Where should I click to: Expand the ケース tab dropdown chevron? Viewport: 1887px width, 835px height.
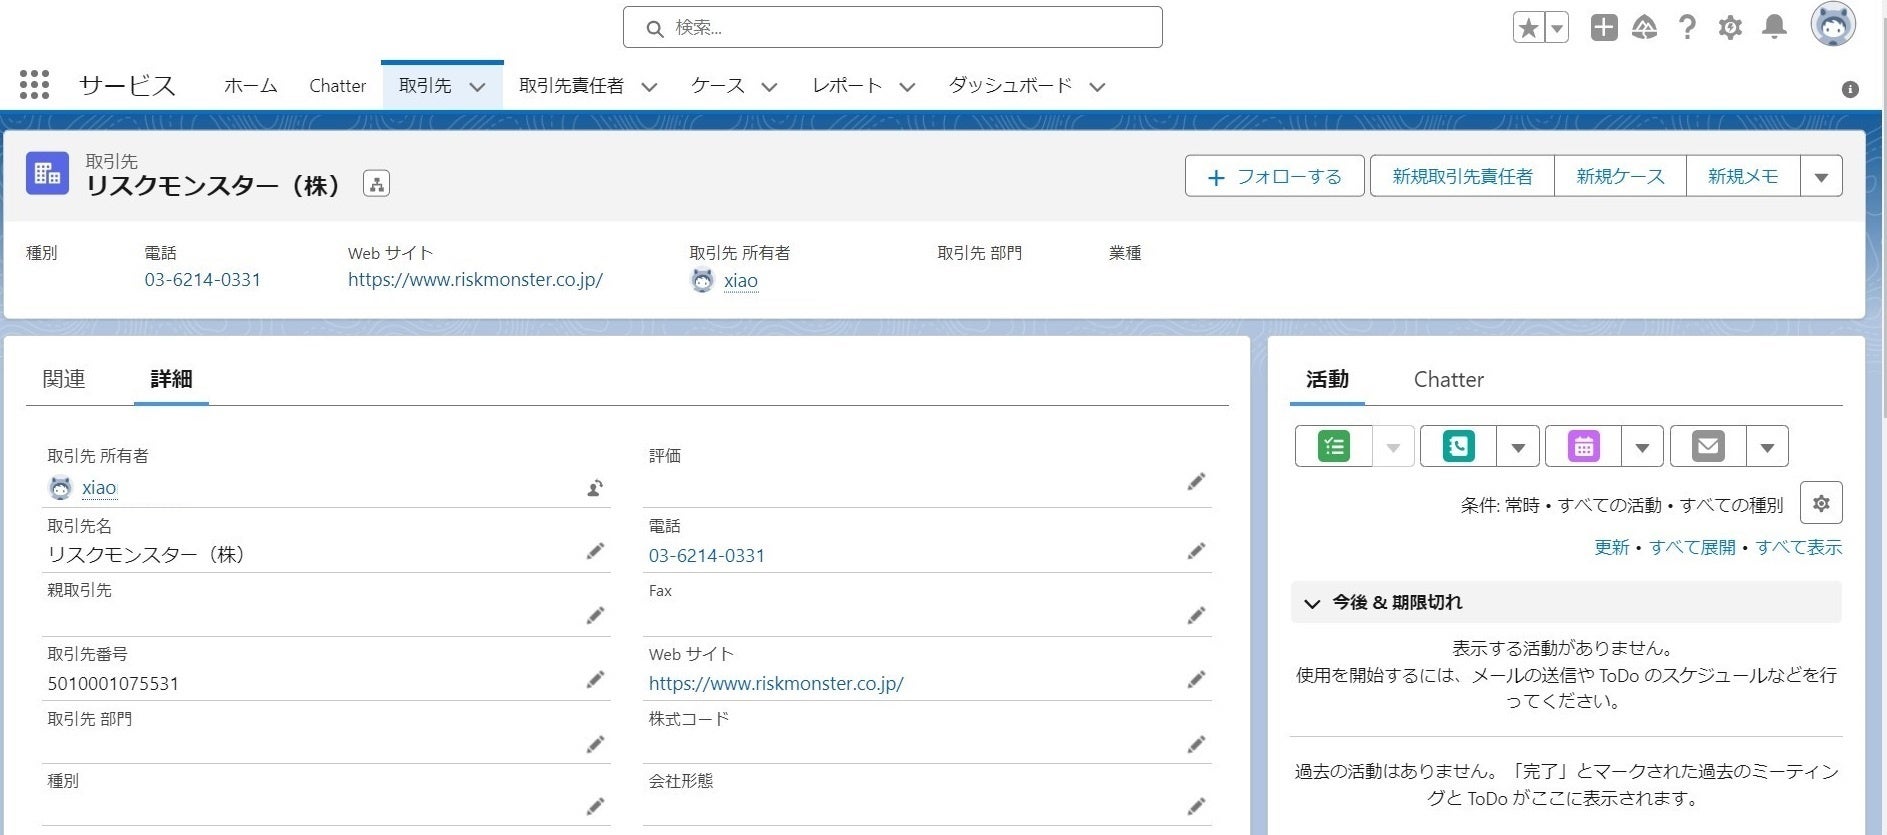(769, 87)
